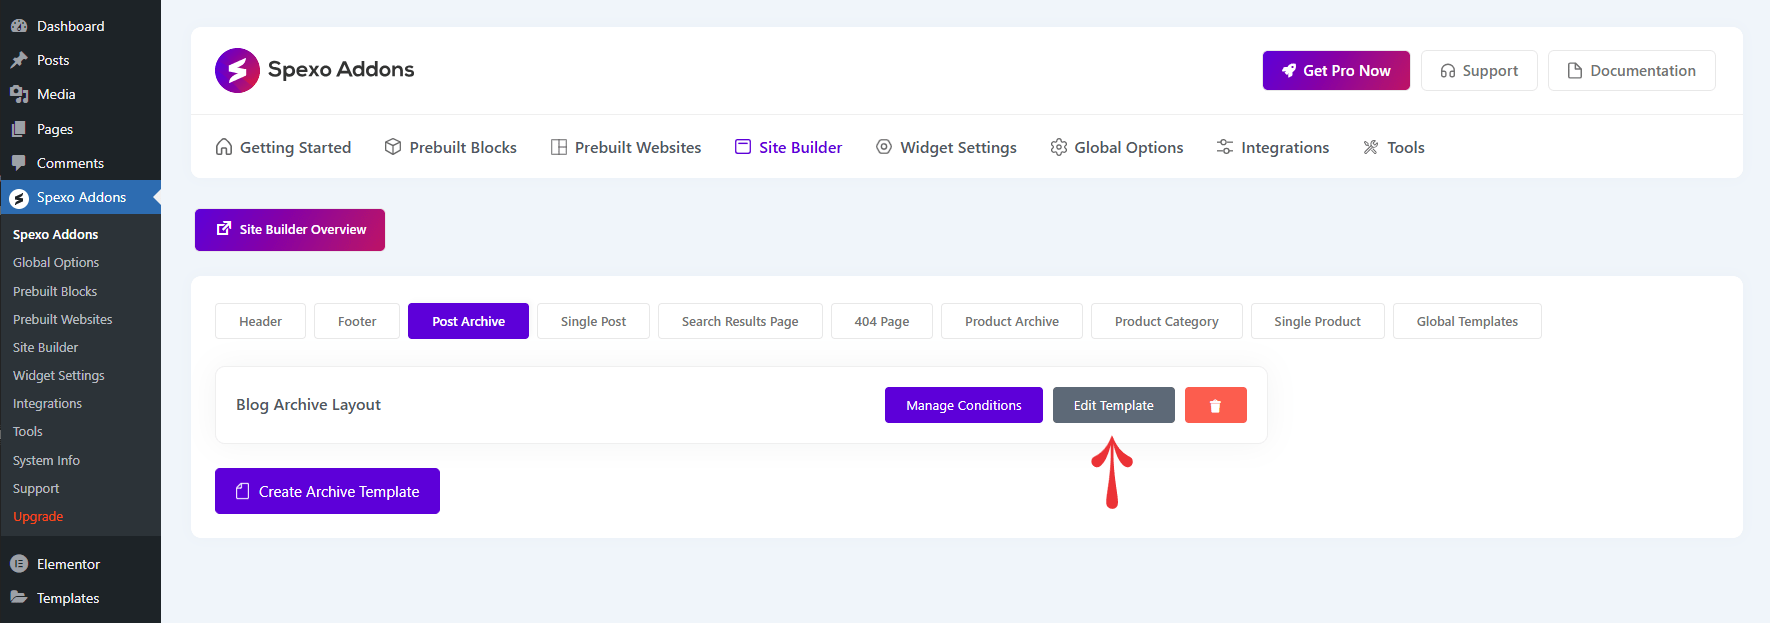This screenshot has width=1770, height=623.
Task: Click the Edit Template button
Action: (1114, 405)
